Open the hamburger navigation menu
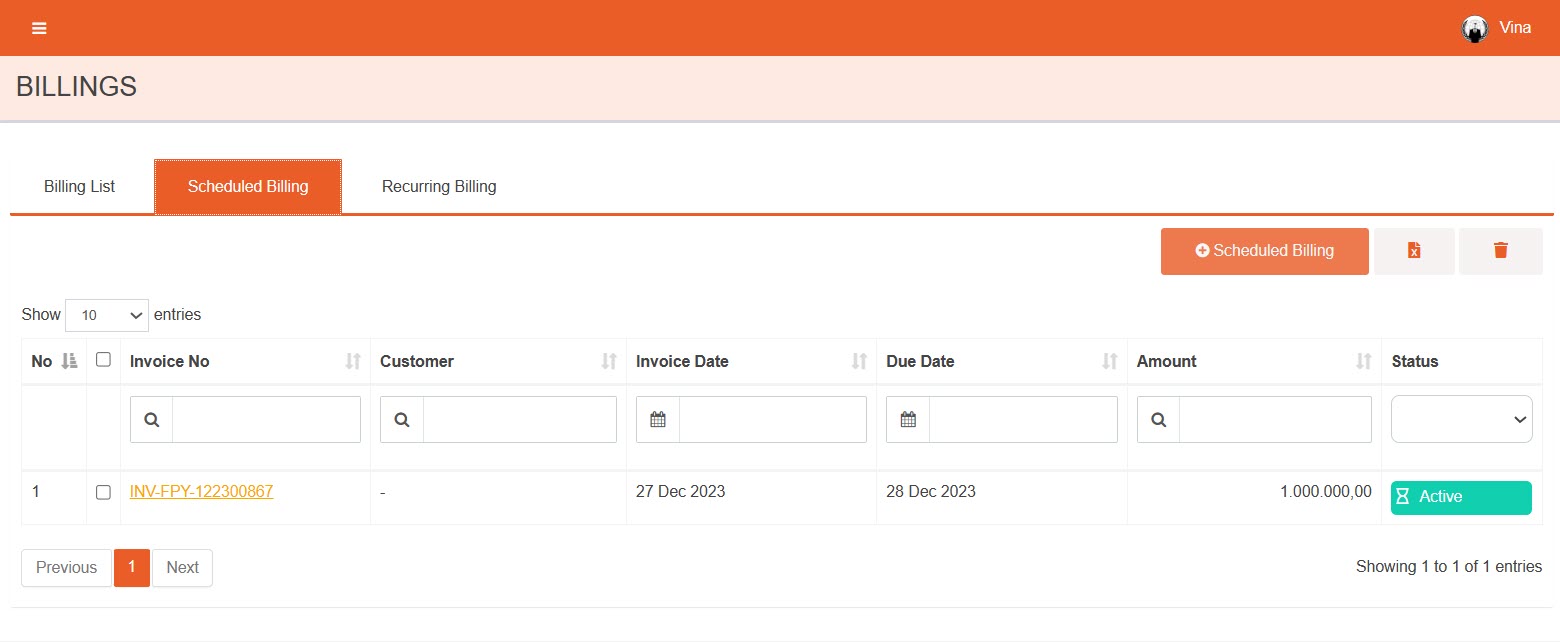Image resolution: width=1560 pixels, height=644 pixels. (x=39, y=28)
